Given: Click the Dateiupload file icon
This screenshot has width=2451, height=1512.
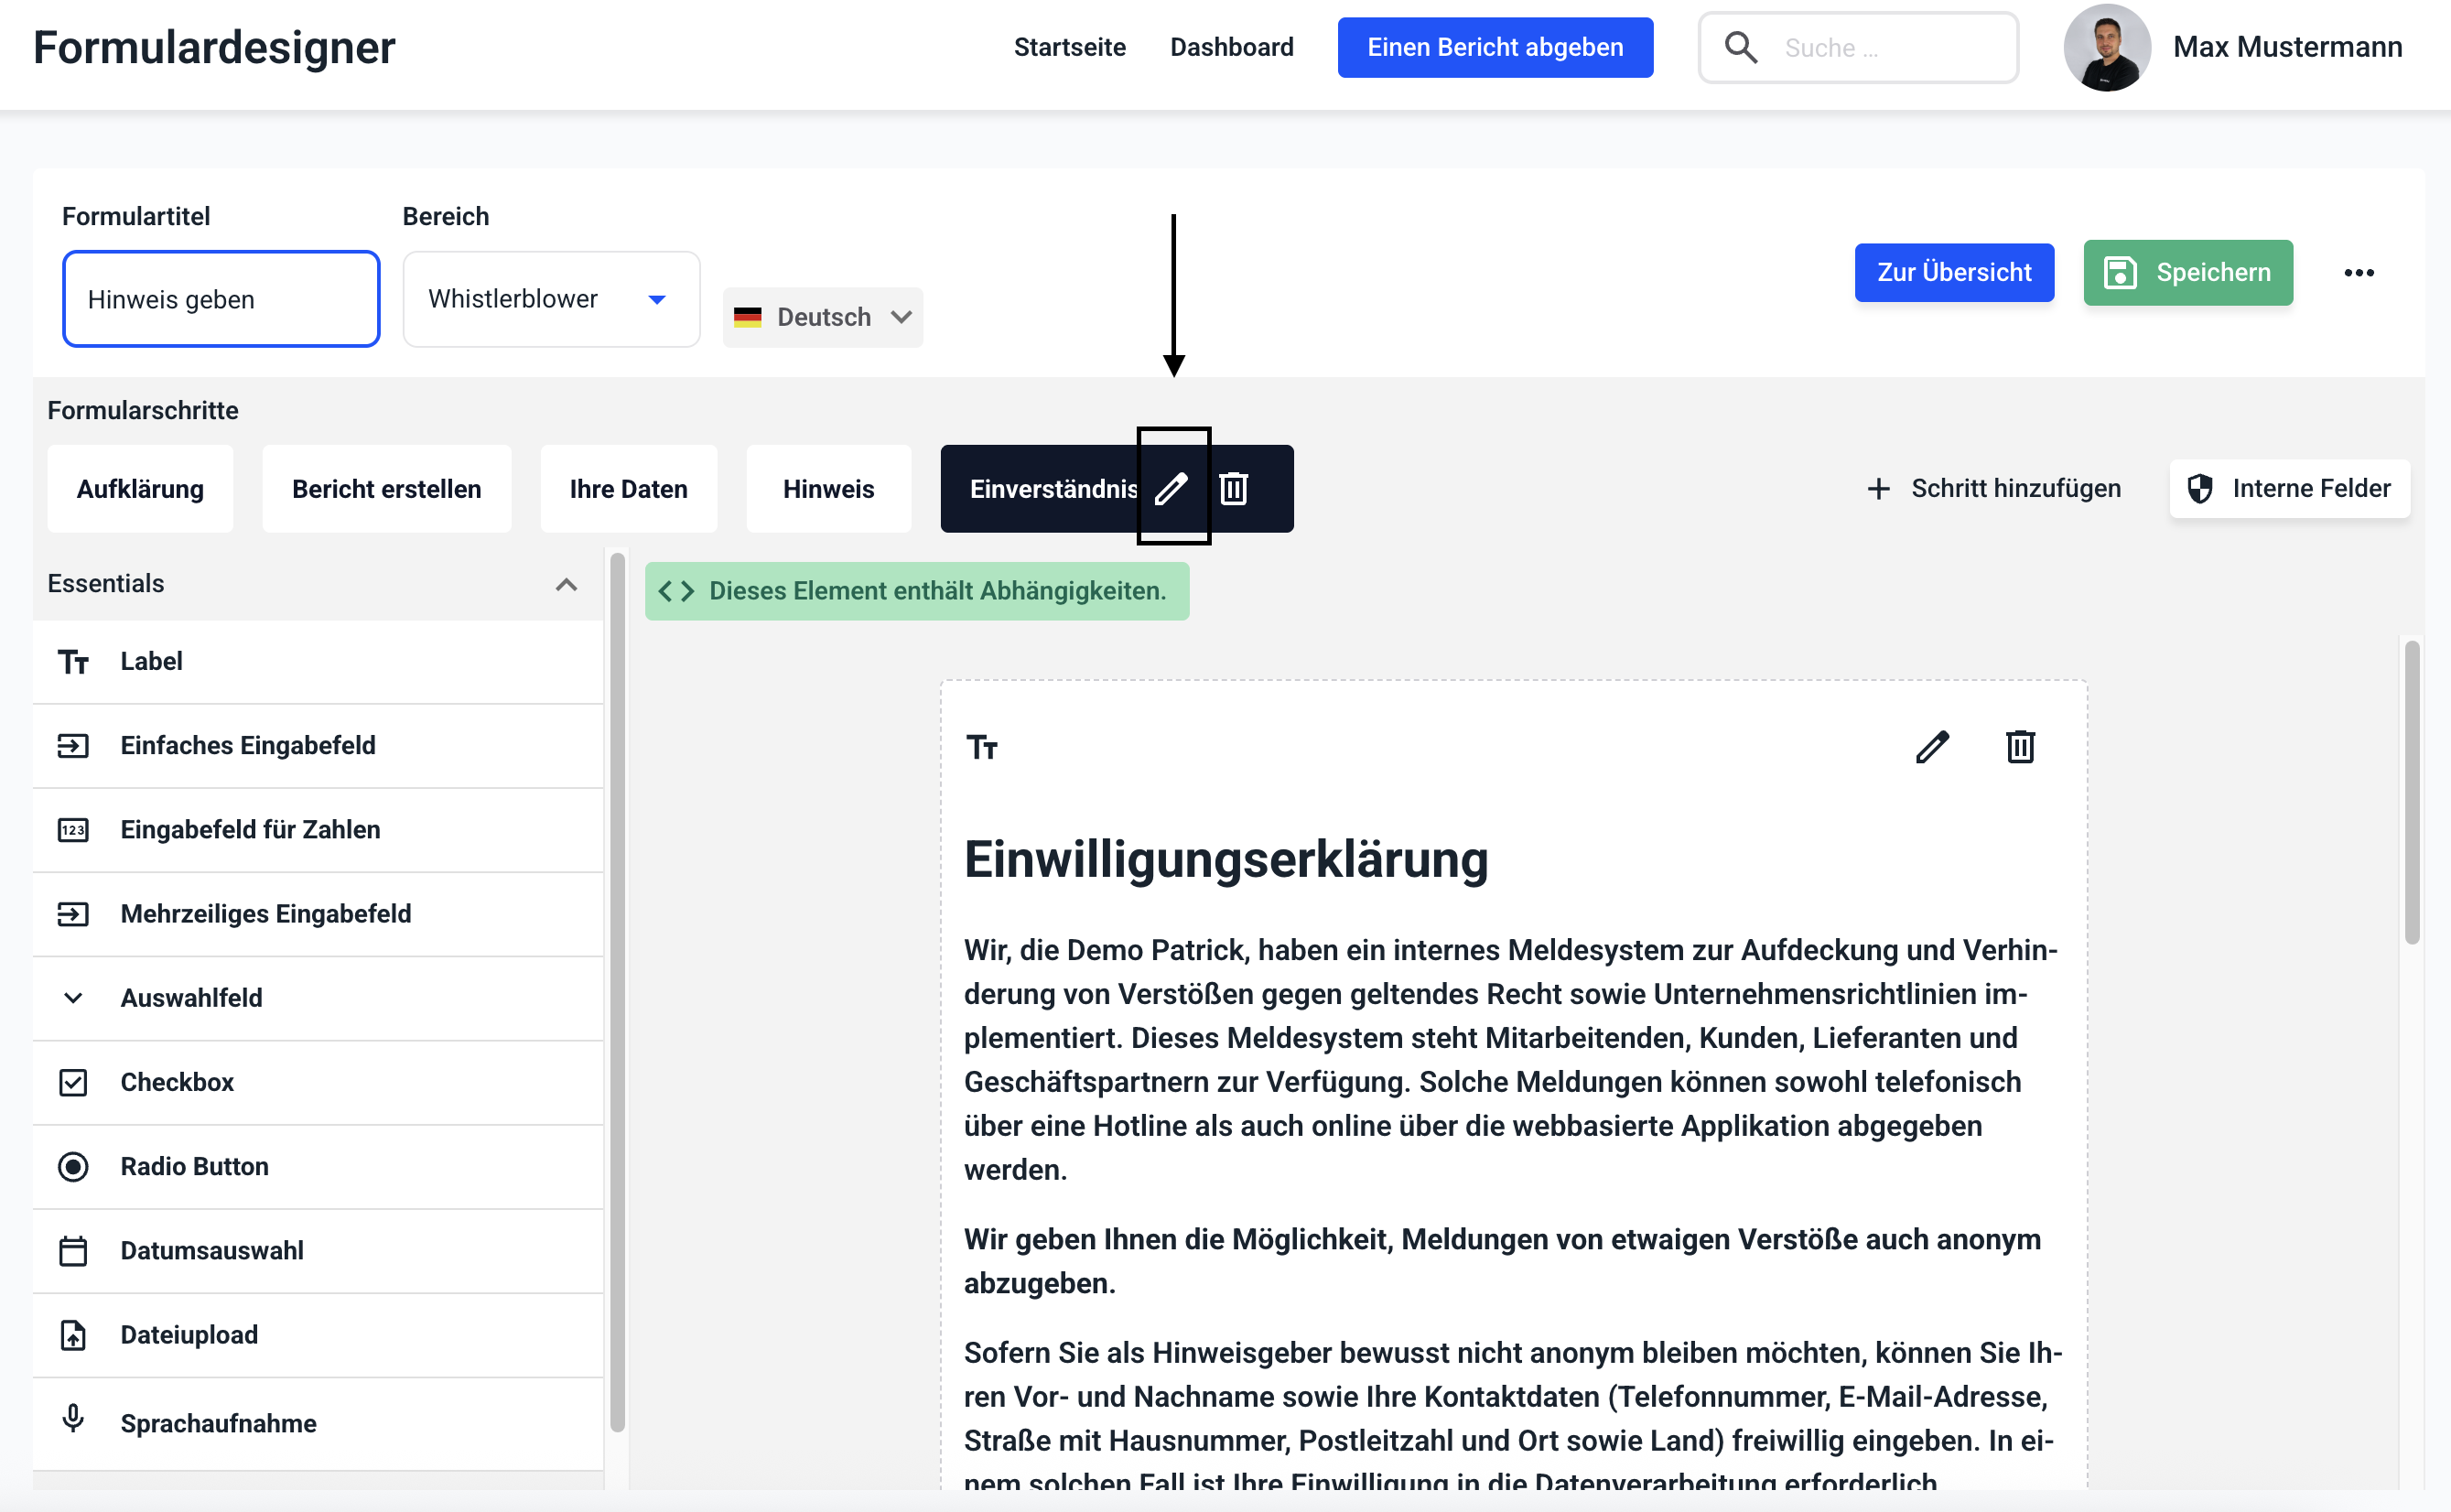Looking at the screenshot, I should click(73, 1335).
